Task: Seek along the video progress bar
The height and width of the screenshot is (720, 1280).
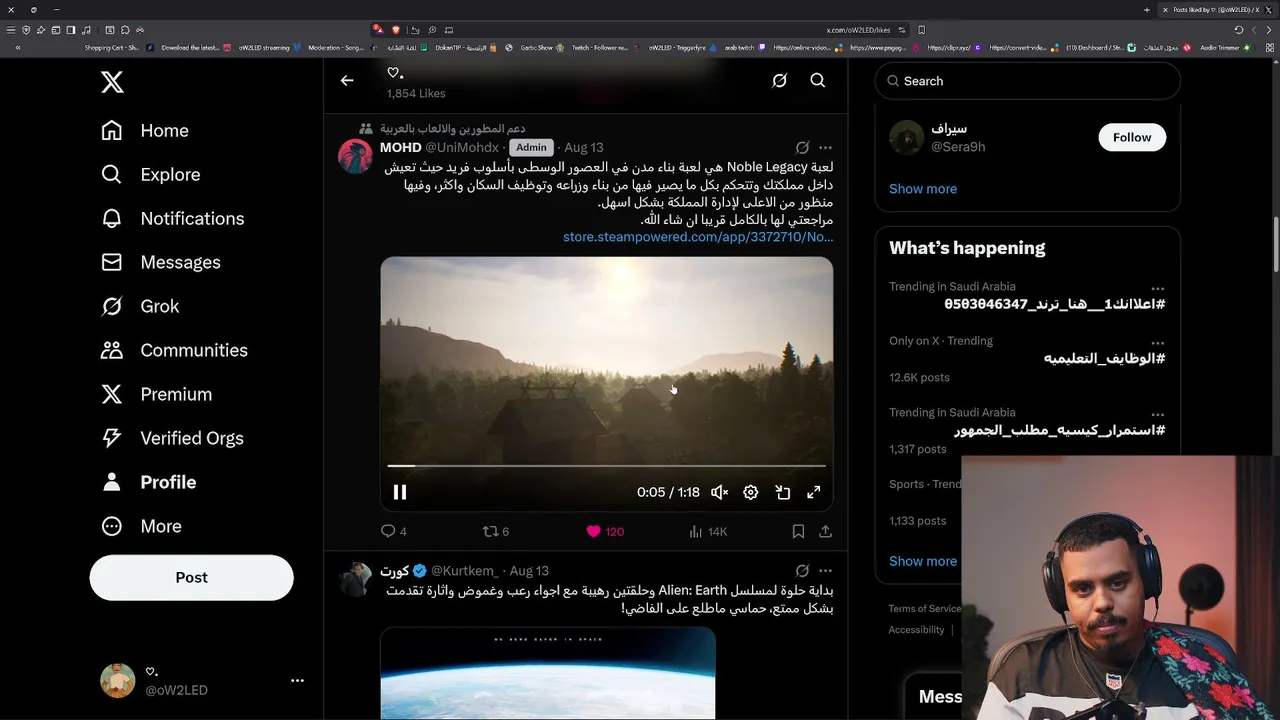Action: tap(606, 466)
